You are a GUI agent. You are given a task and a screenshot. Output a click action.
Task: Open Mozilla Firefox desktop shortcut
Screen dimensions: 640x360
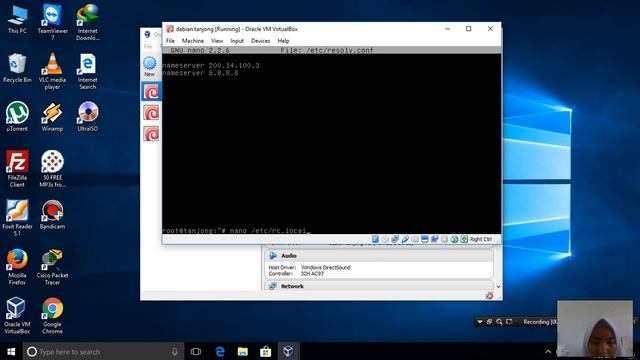[x=17, y=267]
